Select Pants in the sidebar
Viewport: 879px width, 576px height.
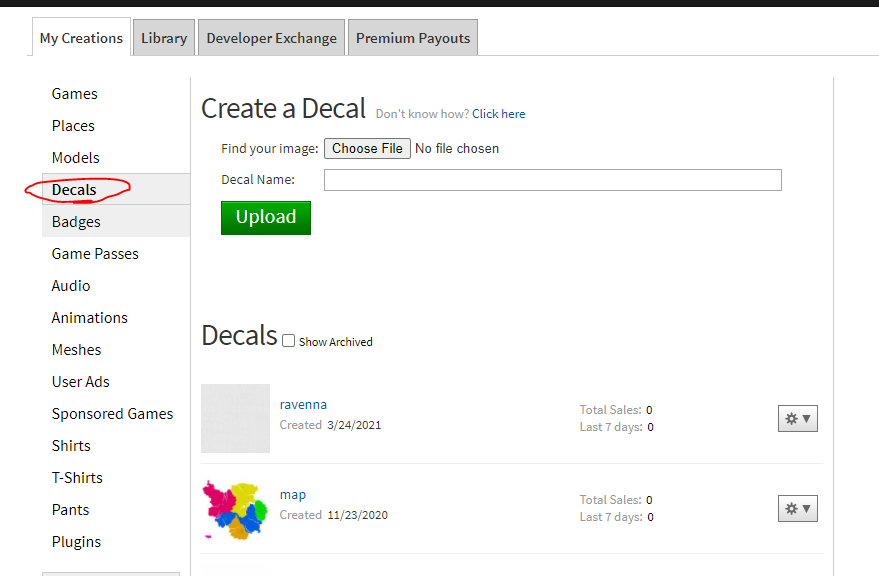tap(70, 509)
